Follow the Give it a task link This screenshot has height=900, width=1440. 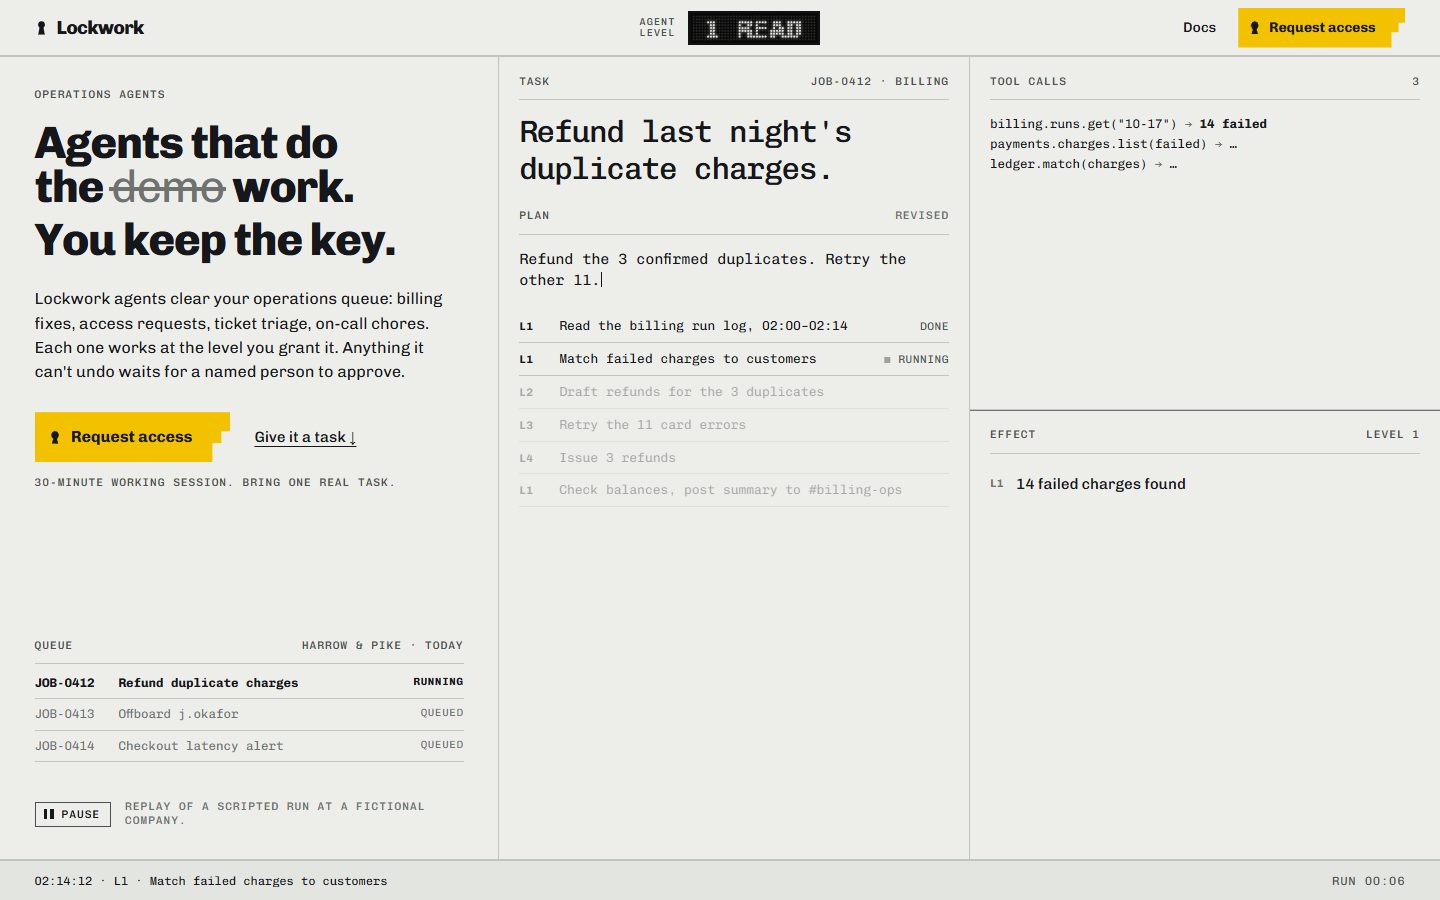[305, 437]
